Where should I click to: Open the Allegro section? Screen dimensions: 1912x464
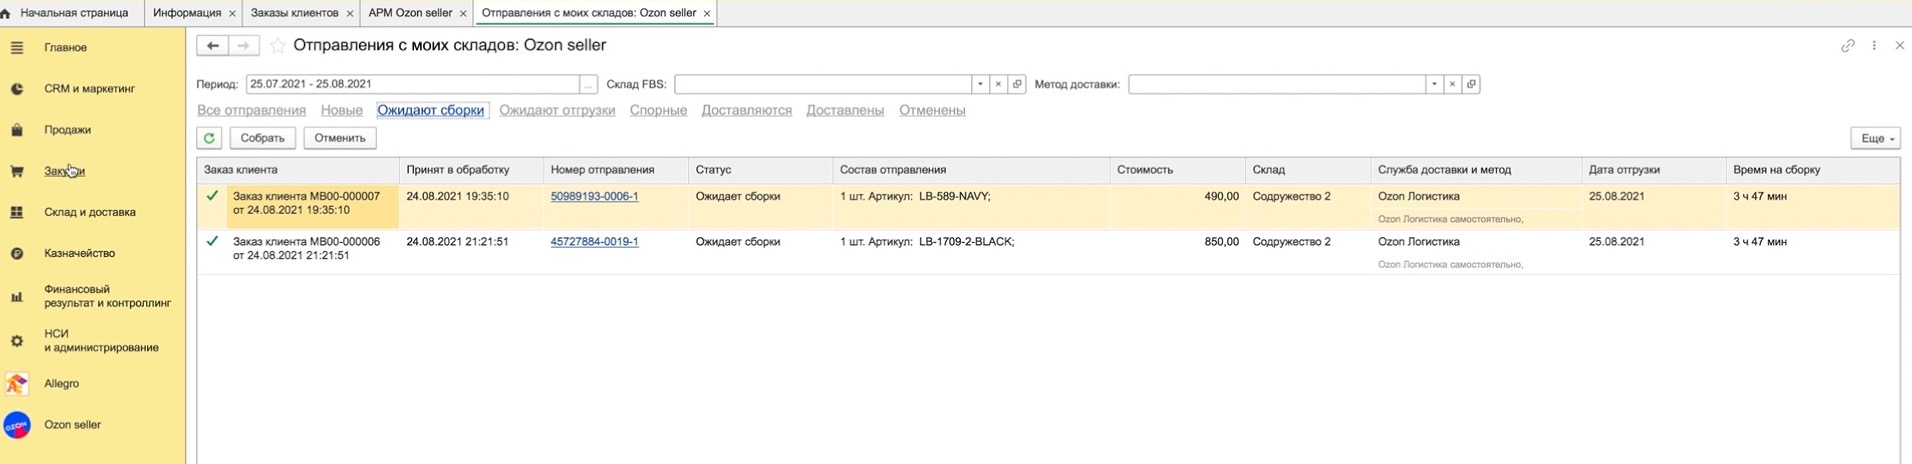61,384
